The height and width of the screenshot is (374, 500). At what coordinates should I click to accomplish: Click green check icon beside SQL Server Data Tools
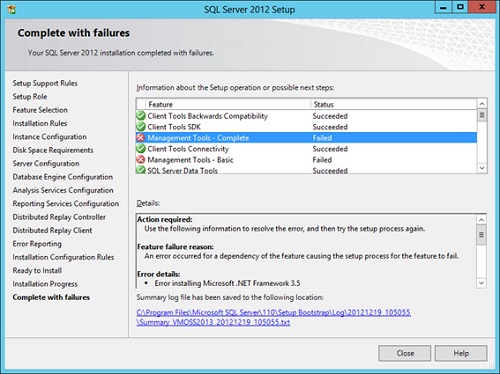(141, 170)
